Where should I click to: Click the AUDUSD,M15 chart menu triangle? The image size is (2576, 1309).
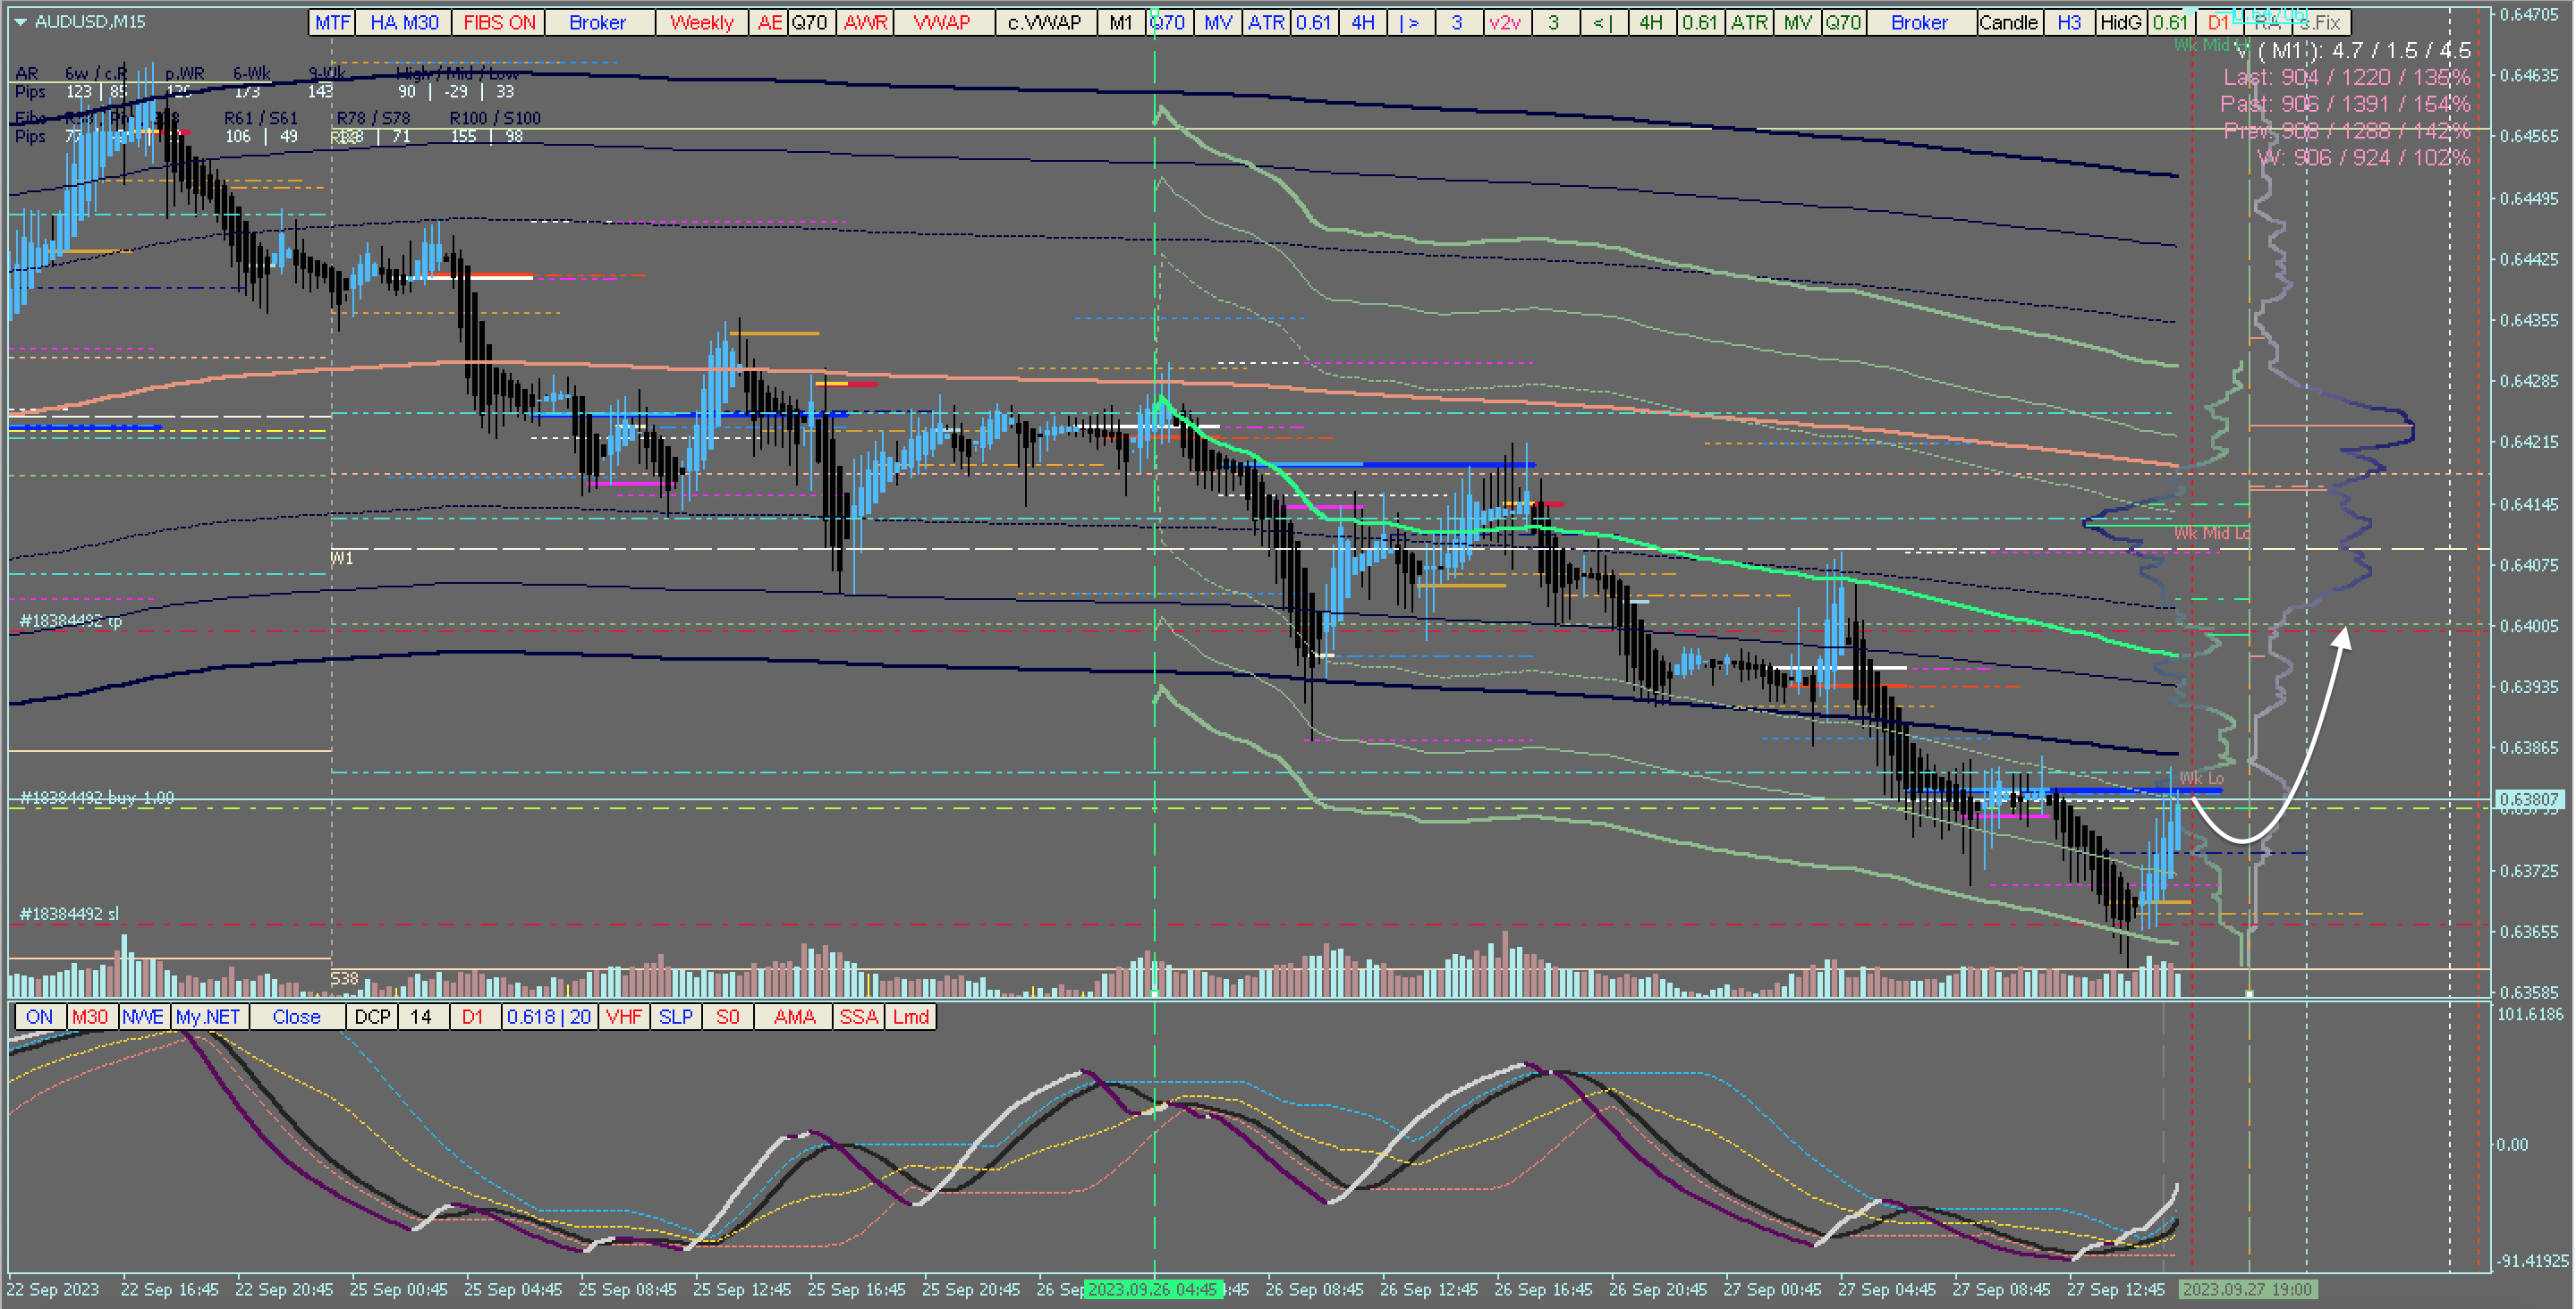20,21
